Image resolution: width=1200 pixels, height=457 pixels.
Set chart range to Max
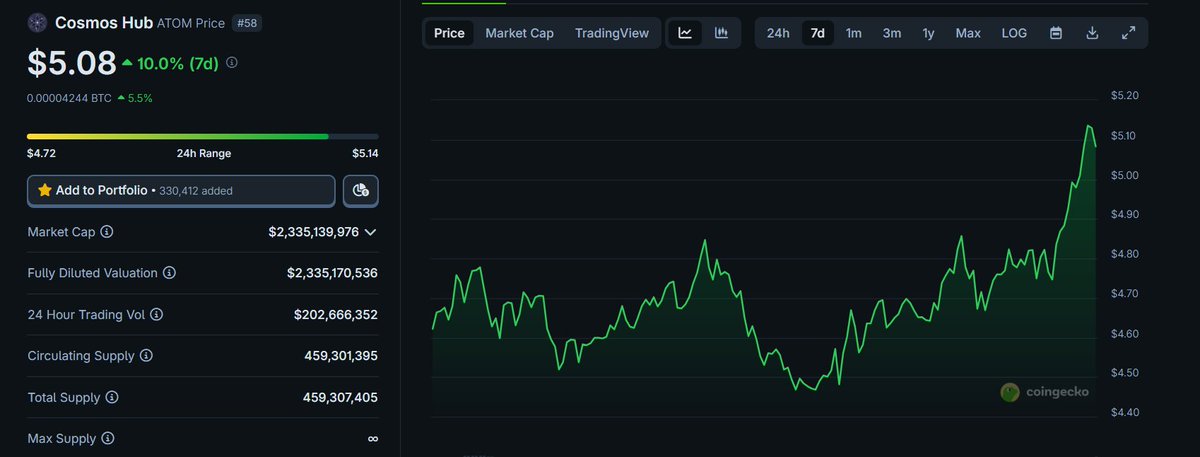pyautogui.click(x=968, y=33)
